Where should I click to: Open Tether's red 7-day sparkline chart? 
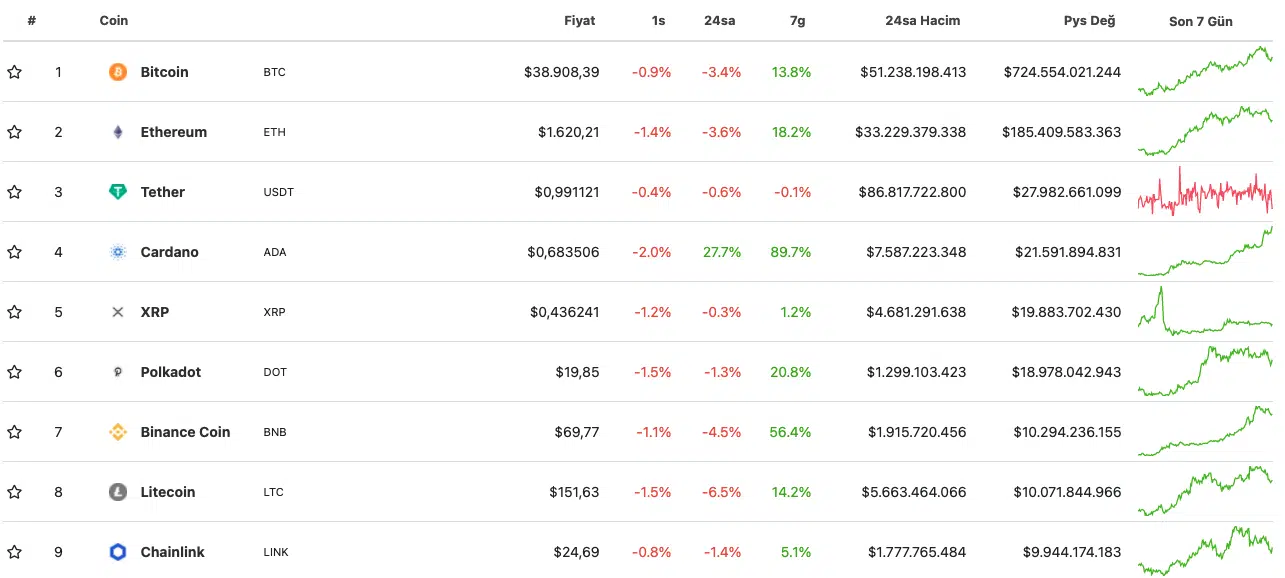pos(1205,192)
